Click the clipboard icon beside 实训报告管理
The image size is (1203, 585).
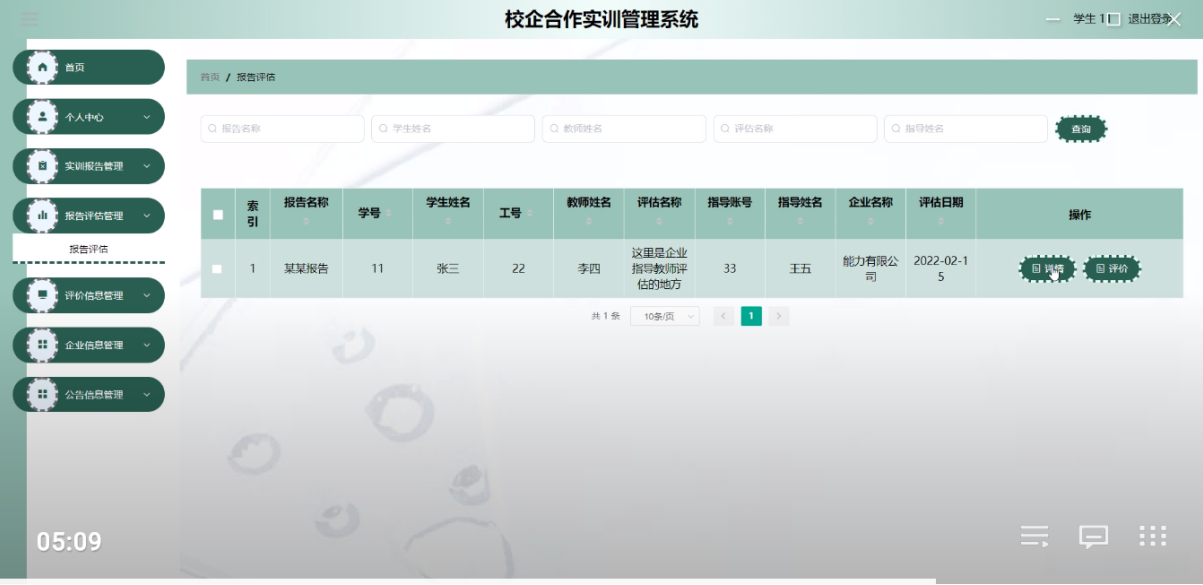(42, 166)
